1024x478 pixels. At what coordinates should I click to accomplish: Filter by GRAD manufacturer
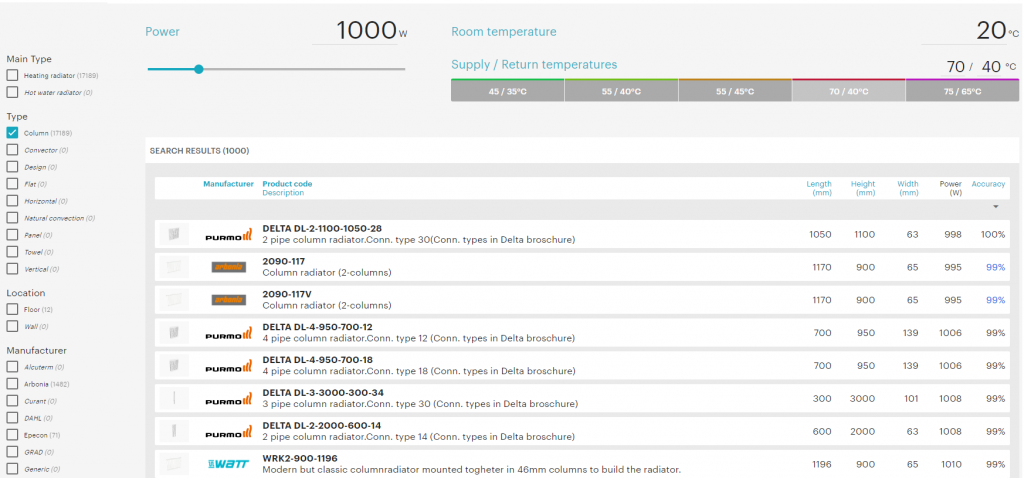tap(12, 451)
